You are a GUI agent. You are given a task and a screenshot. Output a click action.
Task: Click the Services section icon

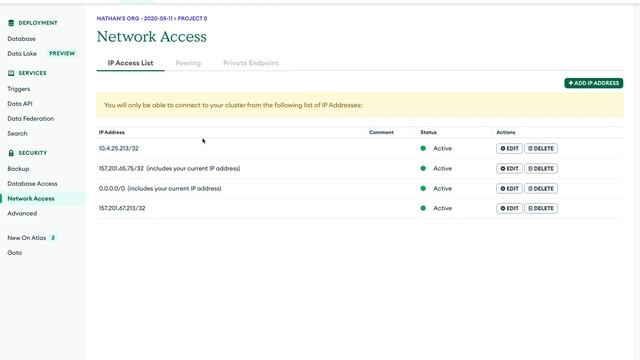click(x=11, y=73)
